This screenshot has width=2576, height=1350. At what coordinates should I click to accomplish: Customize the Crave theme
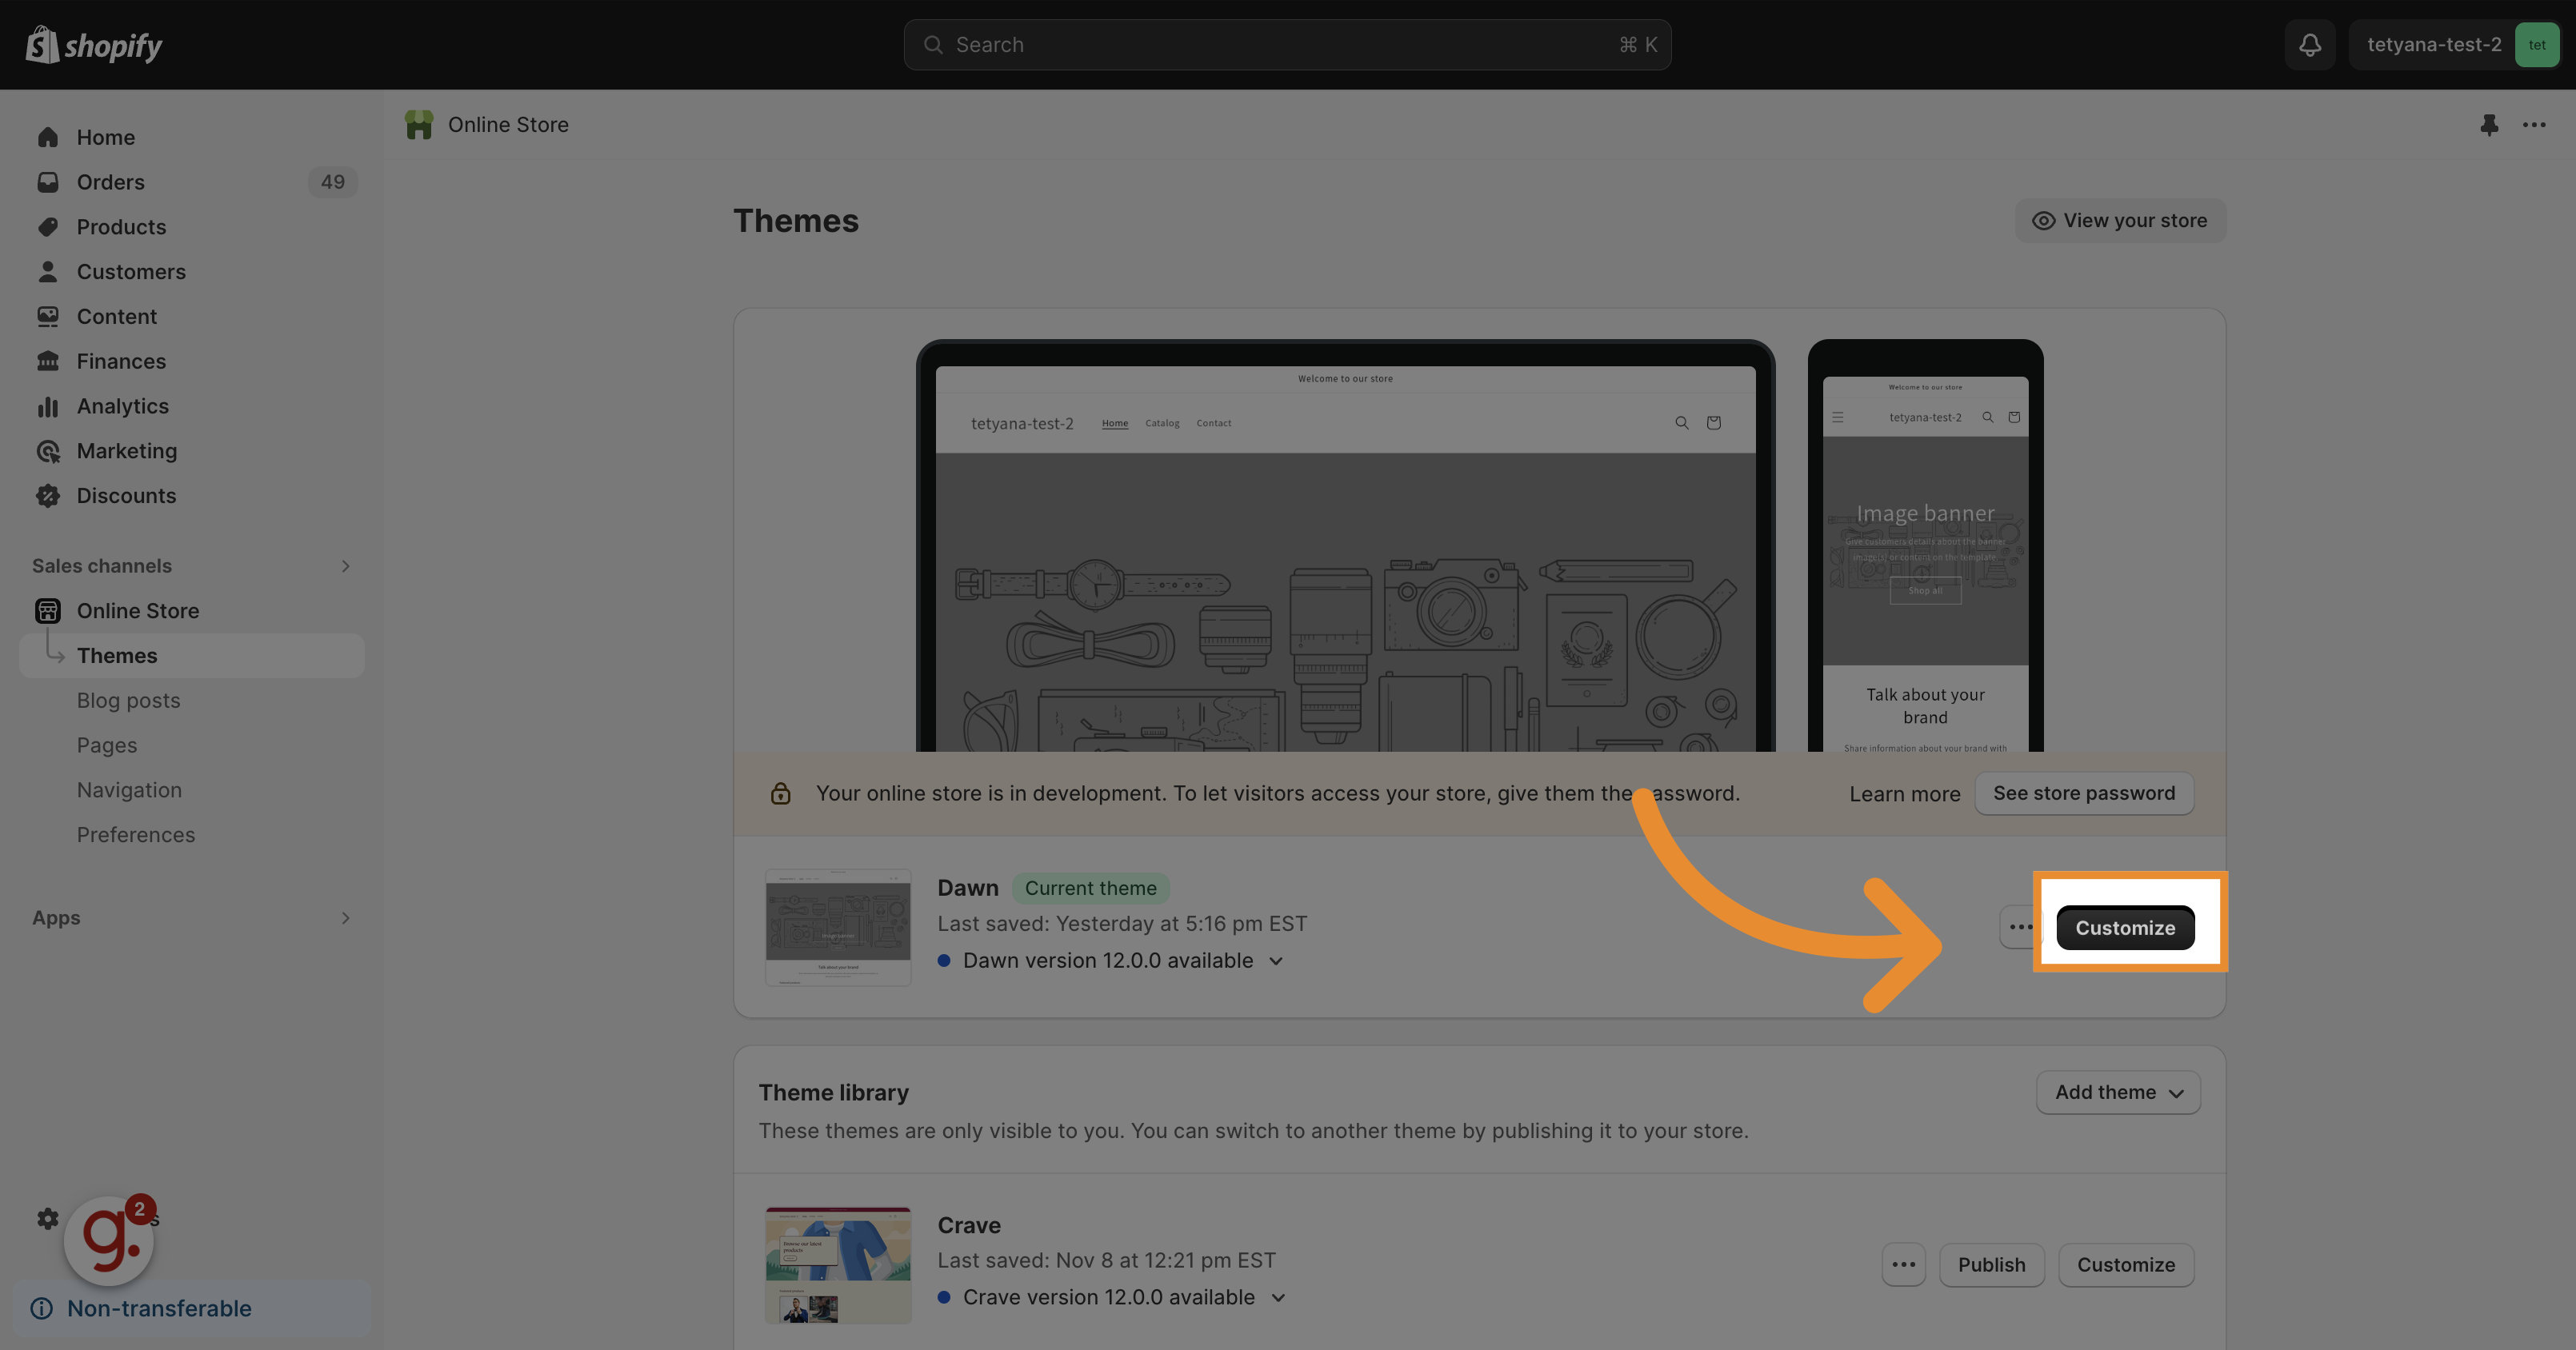coord(2126,1264)
